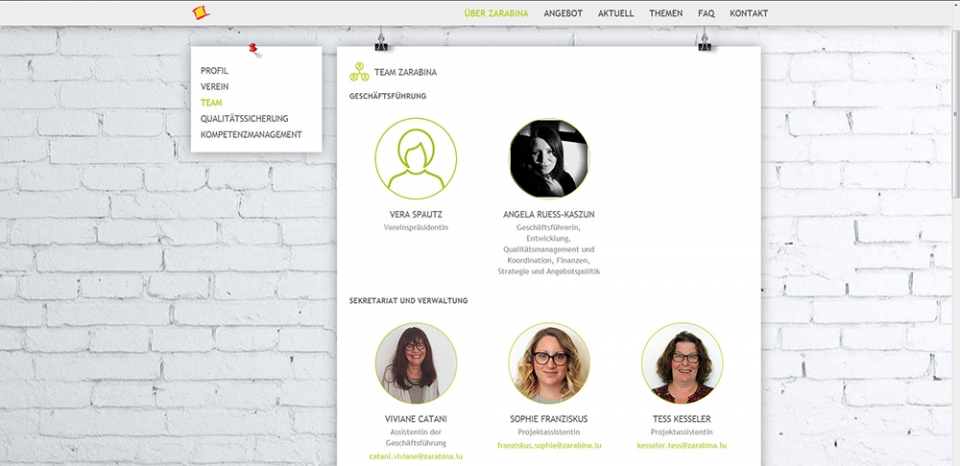Screen dimensions: 960x466
Task: Email catani.viviane@zarabina.lu
Action: click(416, 457)
